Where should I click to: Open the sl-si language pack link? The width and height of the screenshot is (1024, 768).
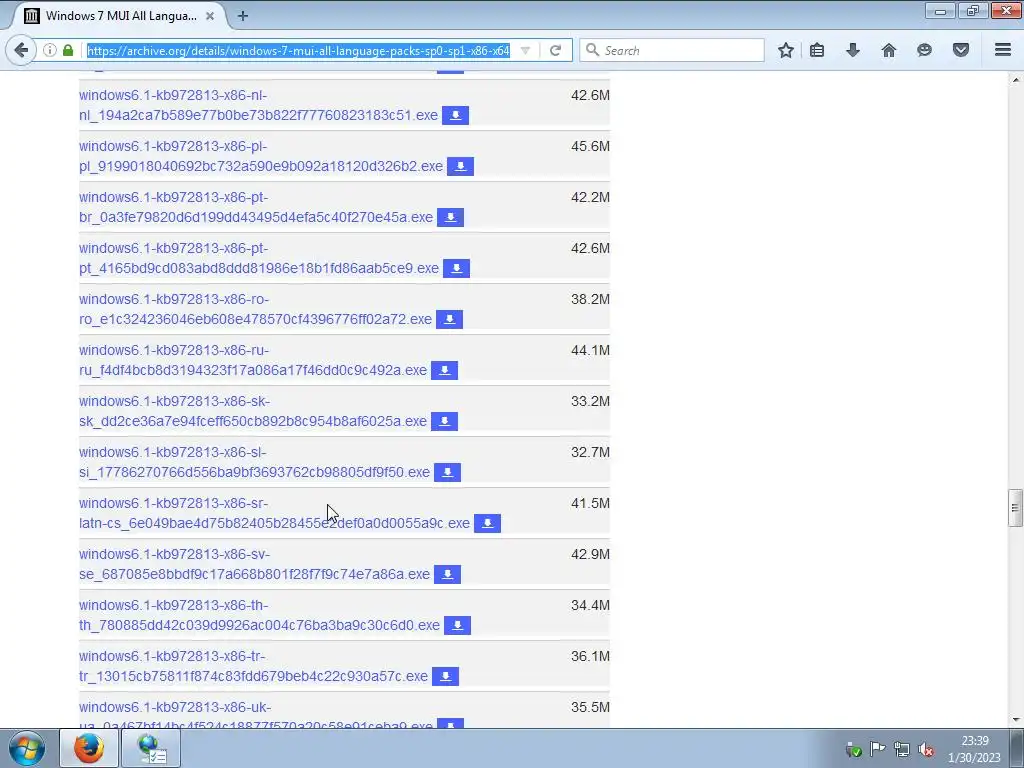pyautogui.click(x=255, y=462)
